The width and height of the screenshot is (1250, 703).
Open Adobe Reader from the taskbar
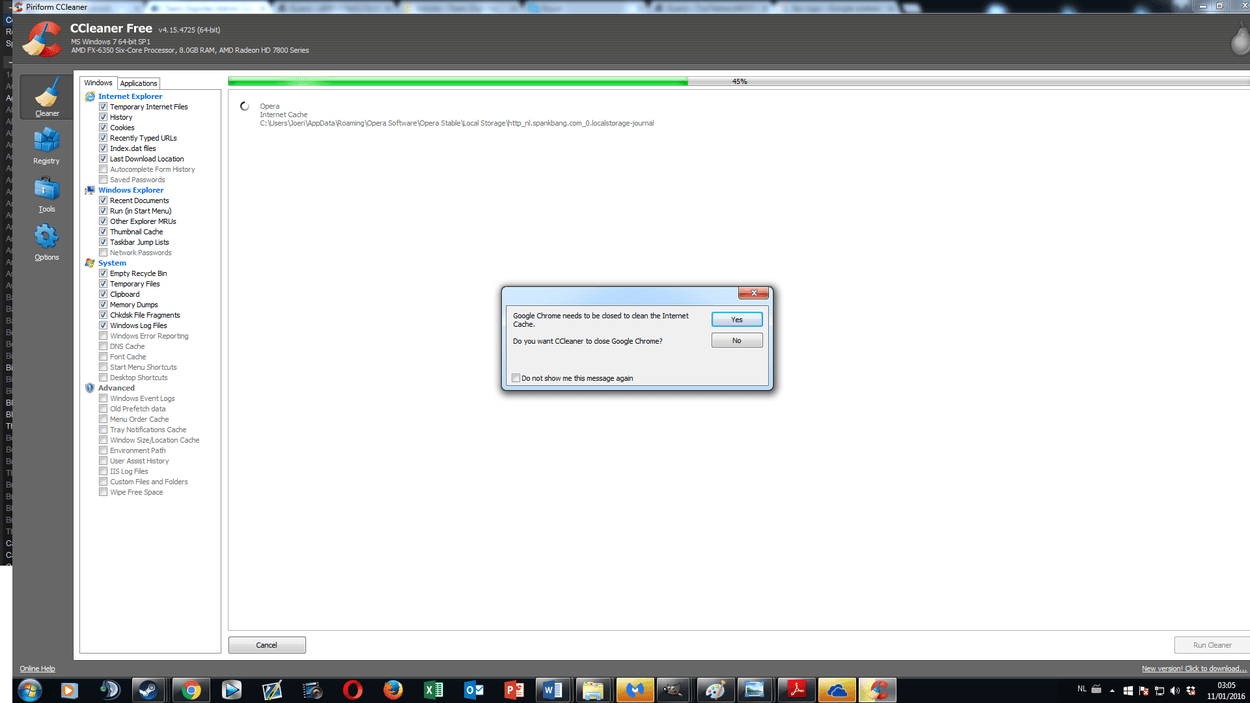pyautogui.click(x=797, y=690)
